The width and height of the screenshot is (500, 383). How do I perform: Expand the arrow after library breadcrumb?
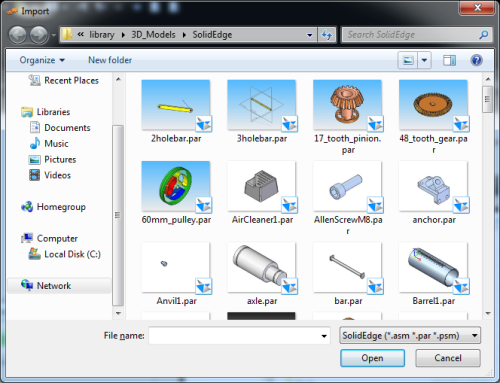[123, 35]
